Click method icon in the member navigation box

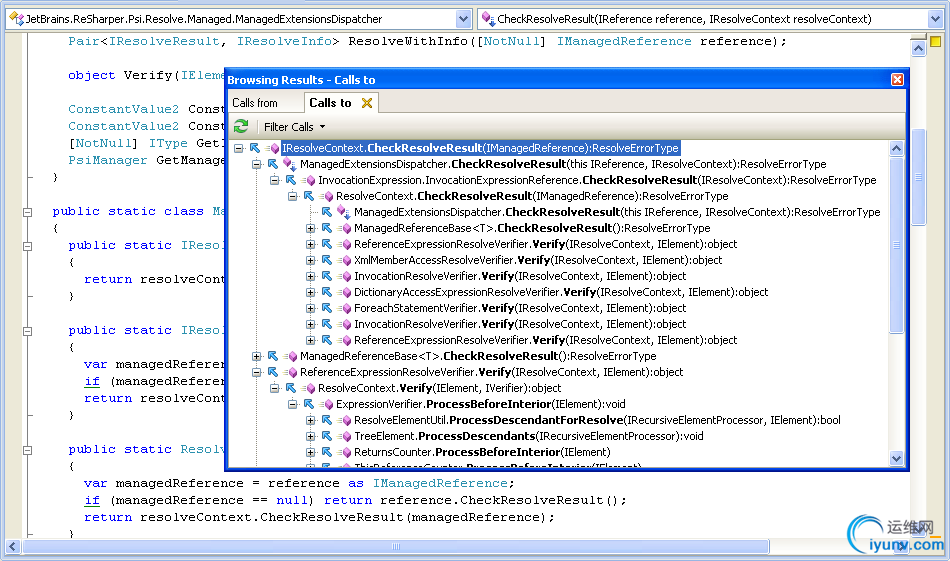point(488,19)
